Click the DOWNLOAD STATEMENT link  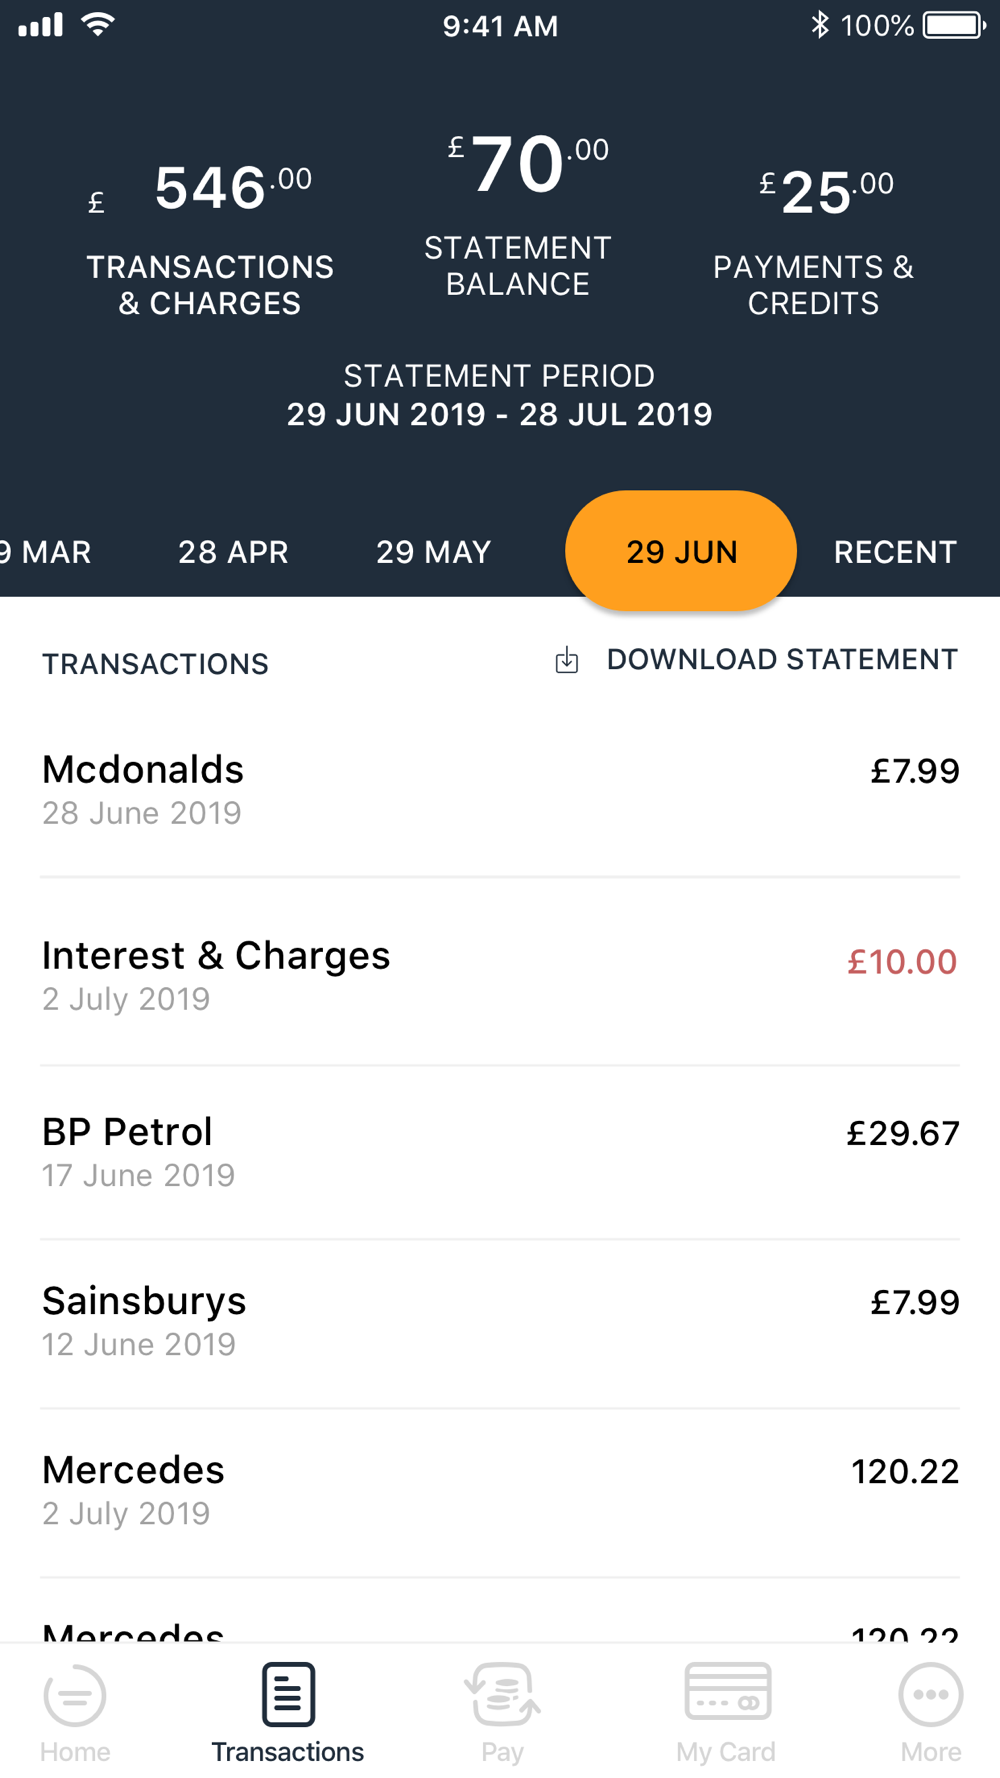(x=782, y=660)
